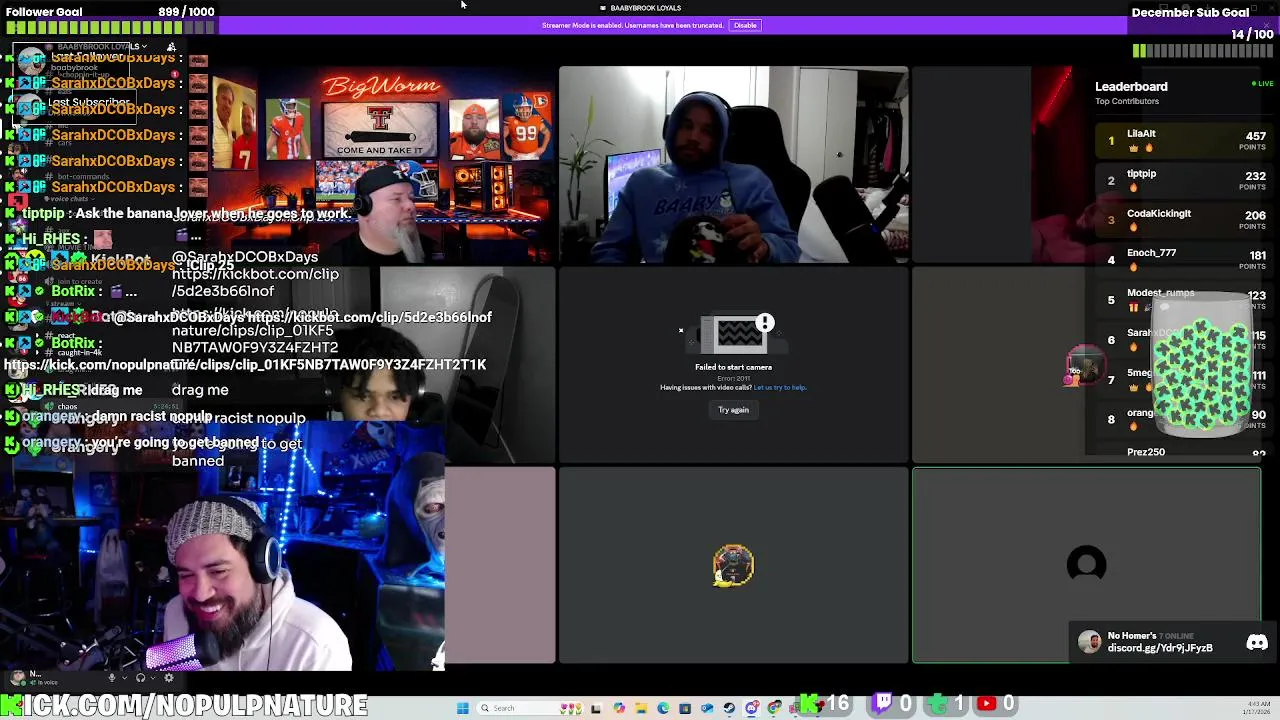Select the default gray avatar participant tile
This screenshot has width=1280, height=720.
[x=1086, y=565]
